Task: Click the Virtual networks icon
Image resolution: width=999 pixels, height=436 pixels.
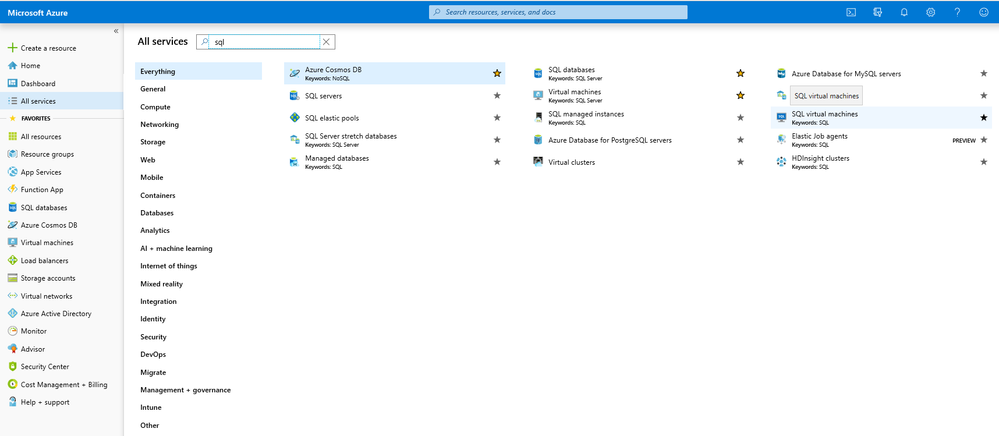Action: (11, 296)
